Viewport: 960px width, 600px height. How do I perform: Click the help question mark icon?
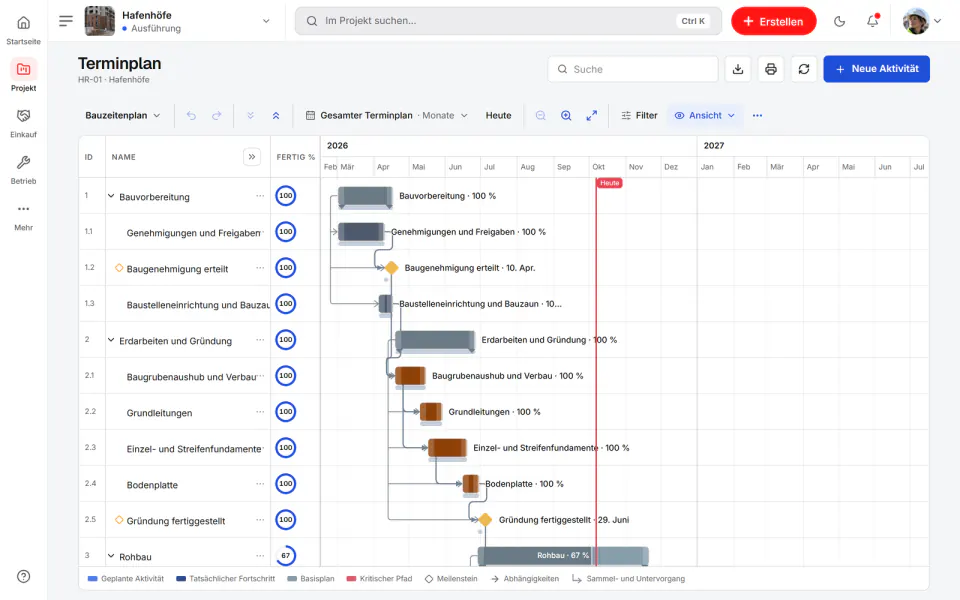point(23,576)
